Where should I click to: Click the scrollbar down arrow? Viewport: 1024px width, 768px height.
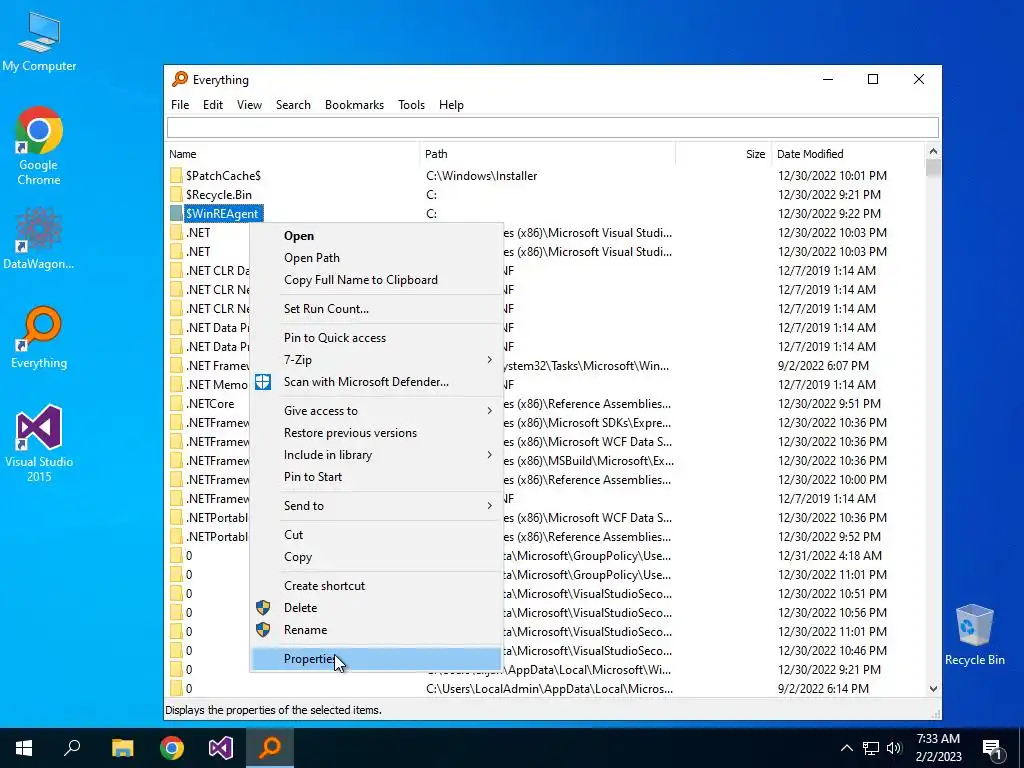click(x=933, y=689)
